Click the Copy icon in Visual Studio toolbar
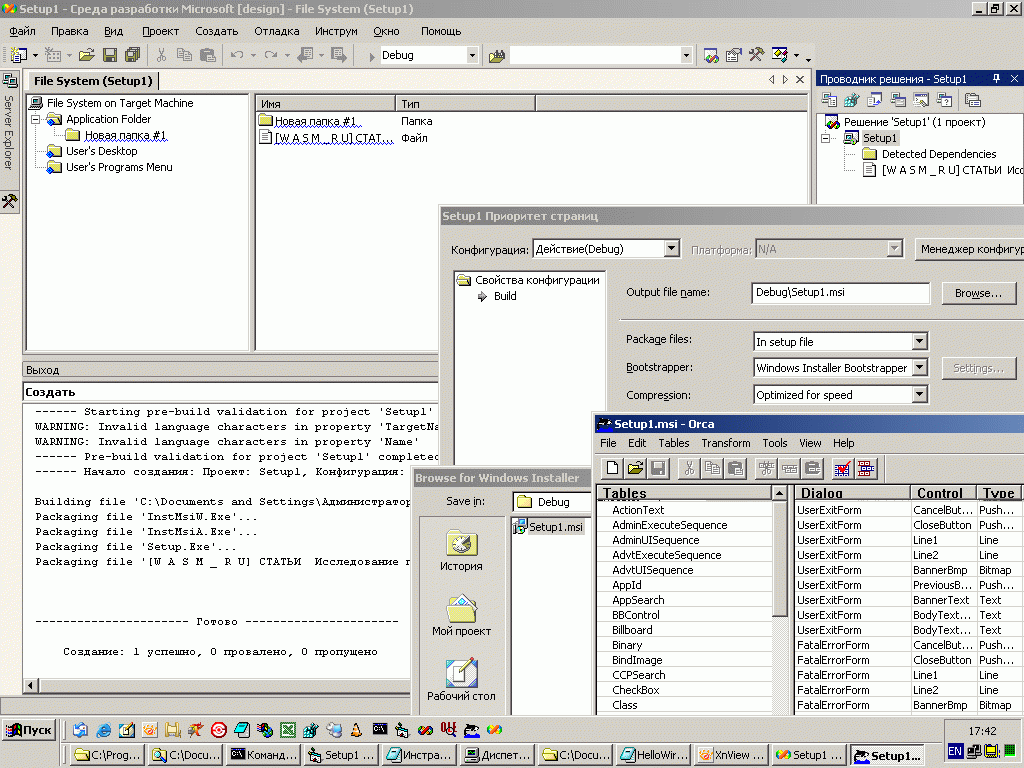1024x768 pixels. point(185,56)
